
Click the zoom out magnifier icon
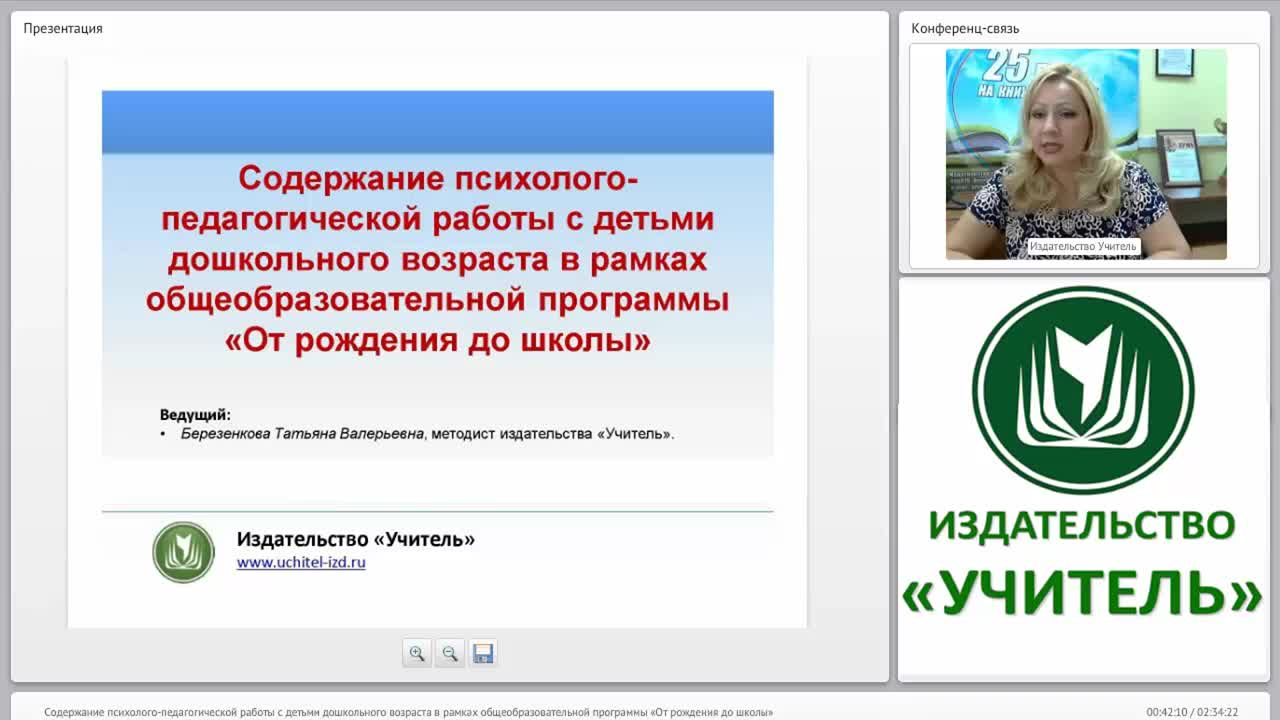click(x=450, y=653)
